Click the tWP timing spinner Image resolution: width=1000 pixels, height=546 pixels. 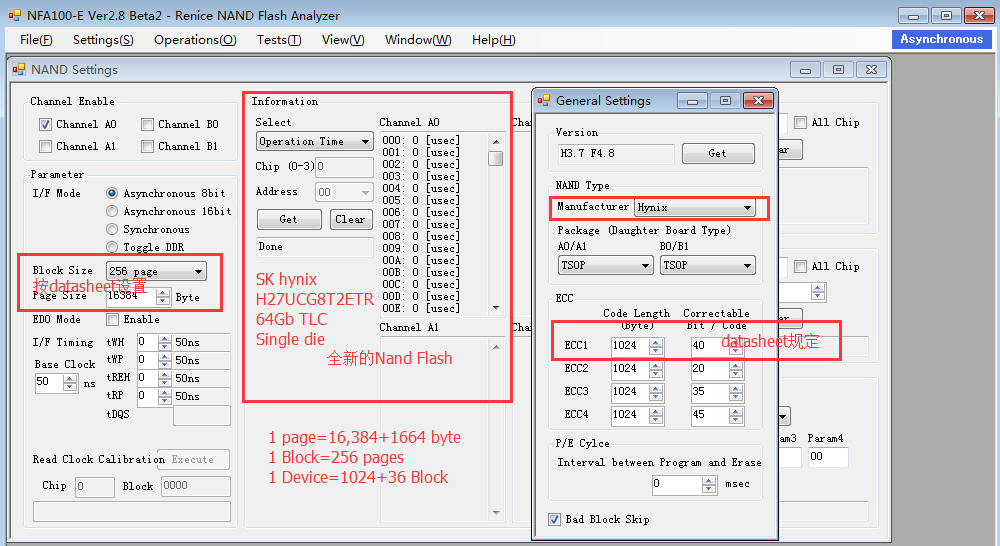tap(165, 360)
